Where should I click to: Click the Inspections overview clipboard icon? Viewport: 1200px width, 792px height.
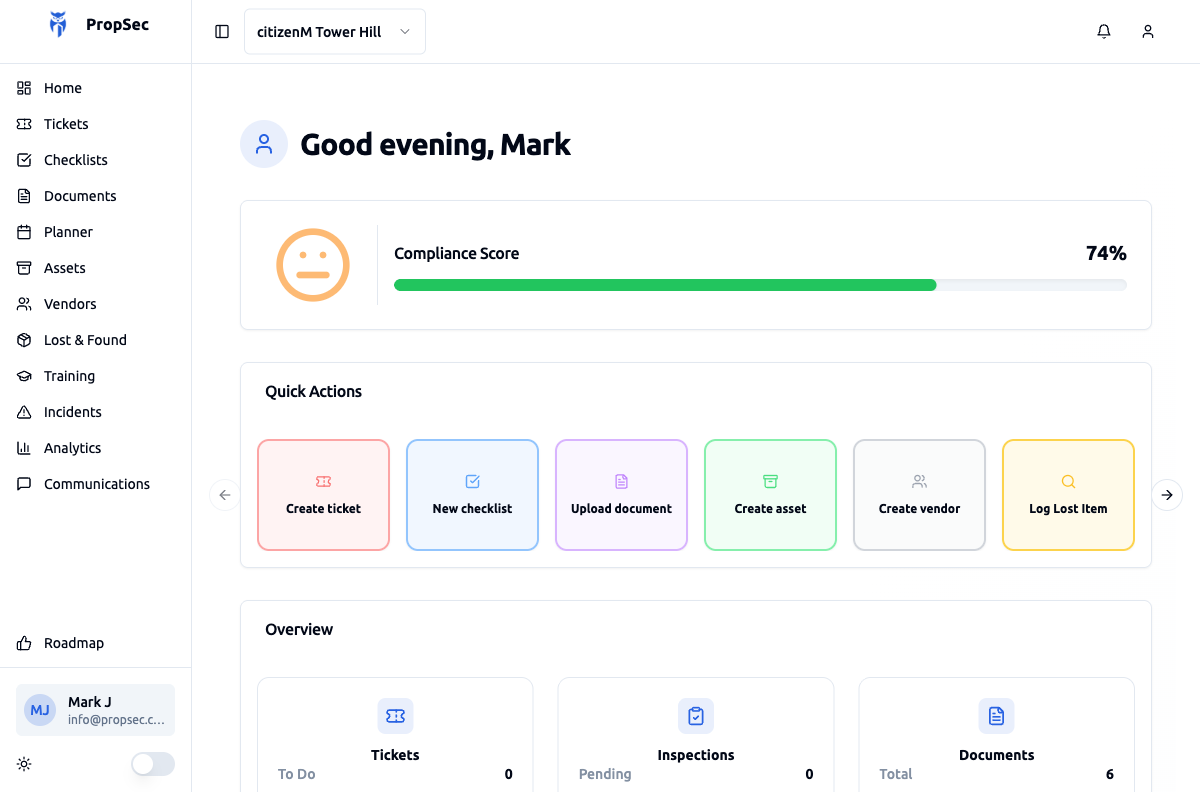[x=696, y=716]
